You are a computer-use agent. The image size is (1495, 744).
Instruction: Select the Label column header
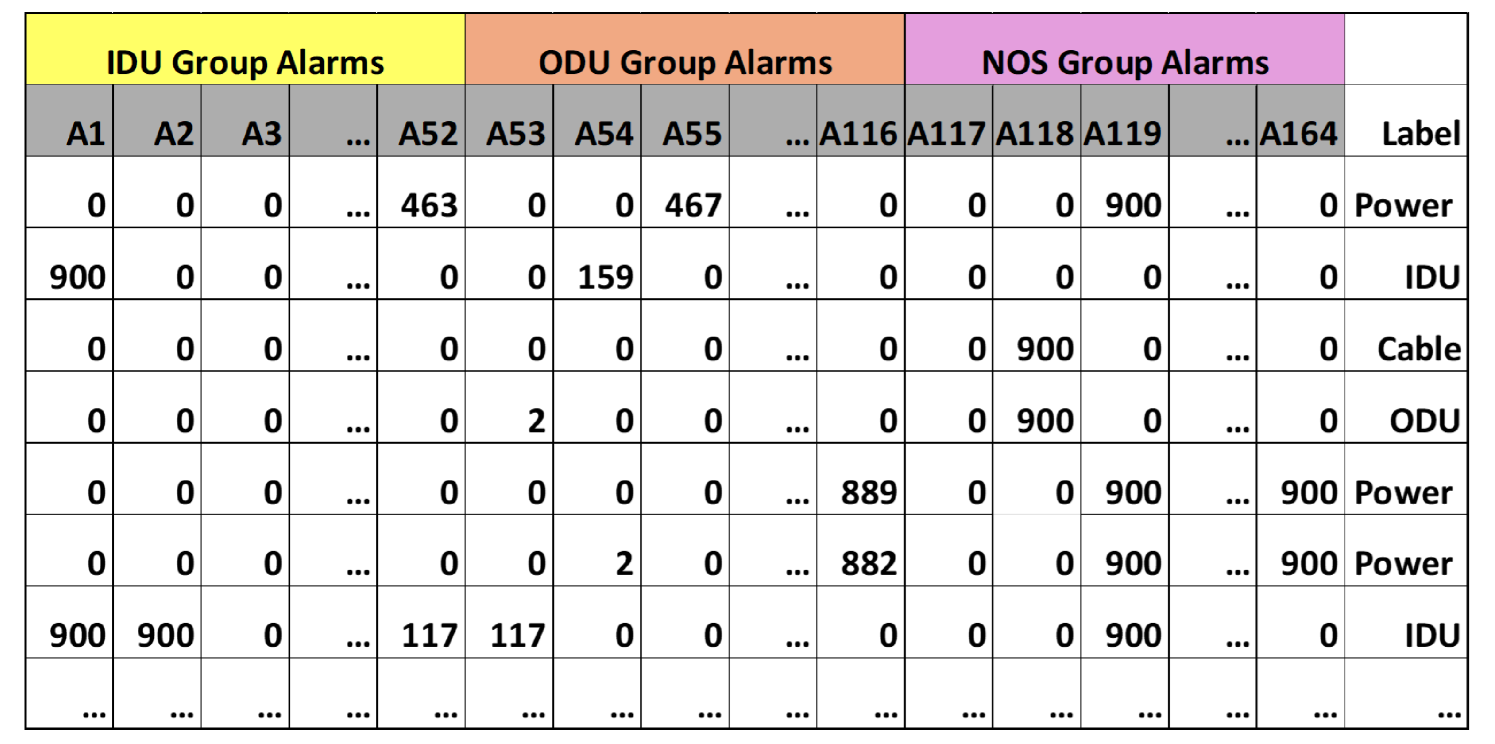1420,134
